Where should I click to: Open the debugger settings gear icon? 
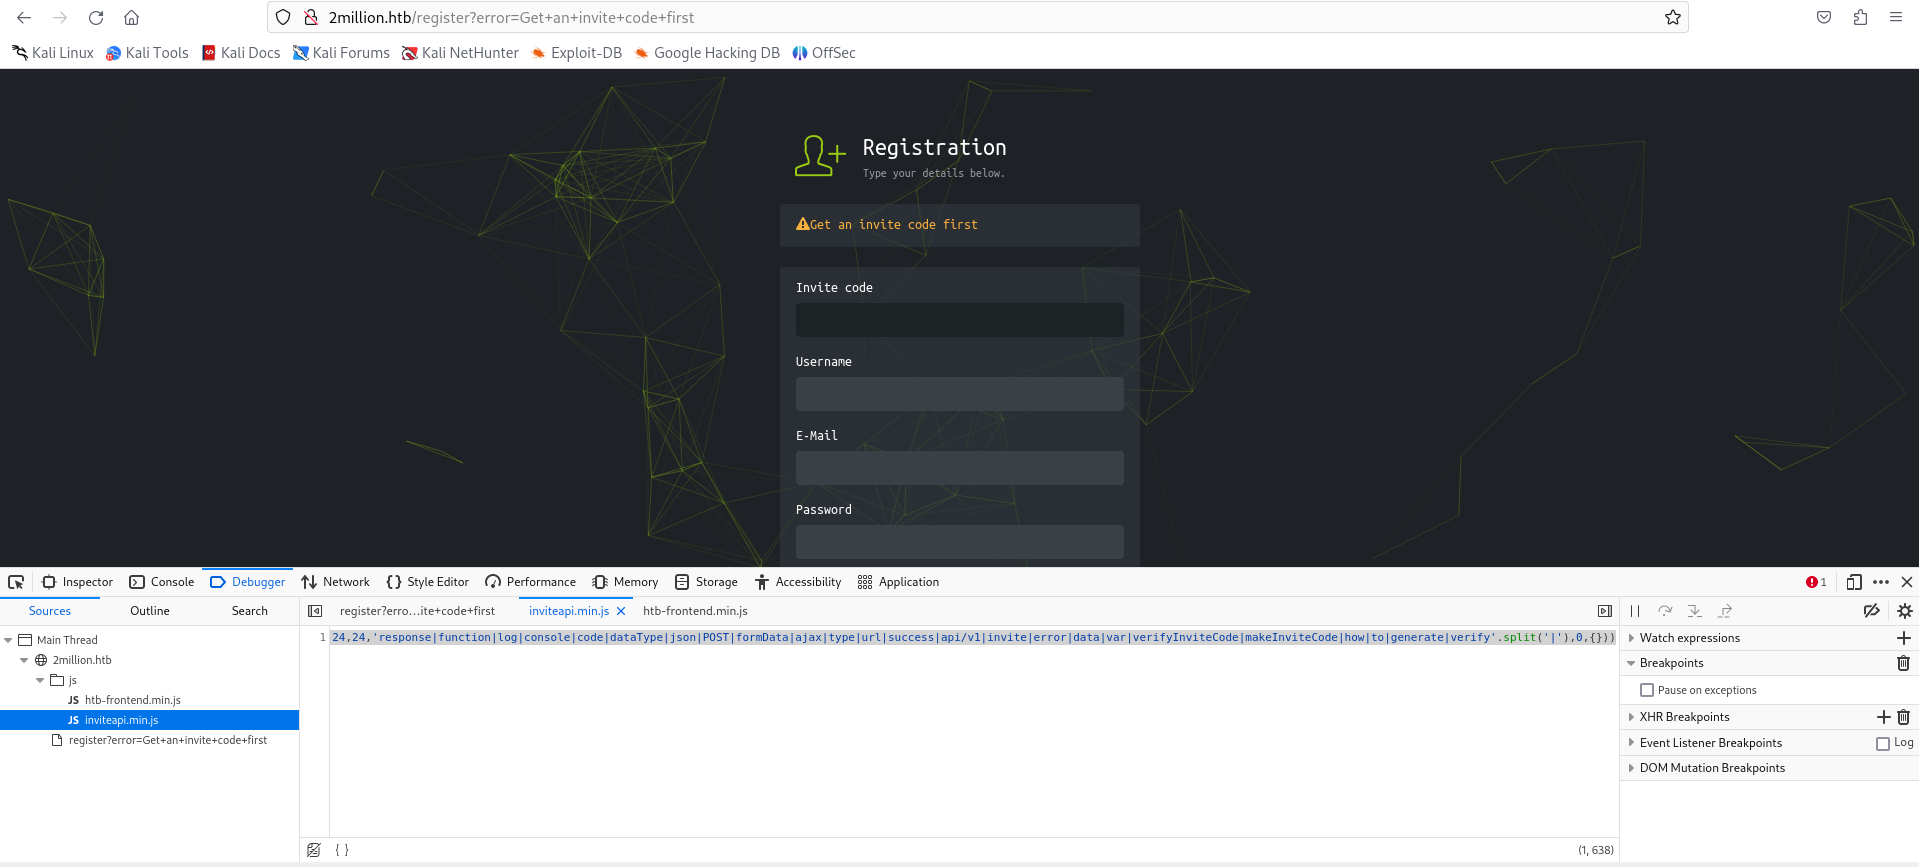pyautogui.click(x=1905, y=611)
